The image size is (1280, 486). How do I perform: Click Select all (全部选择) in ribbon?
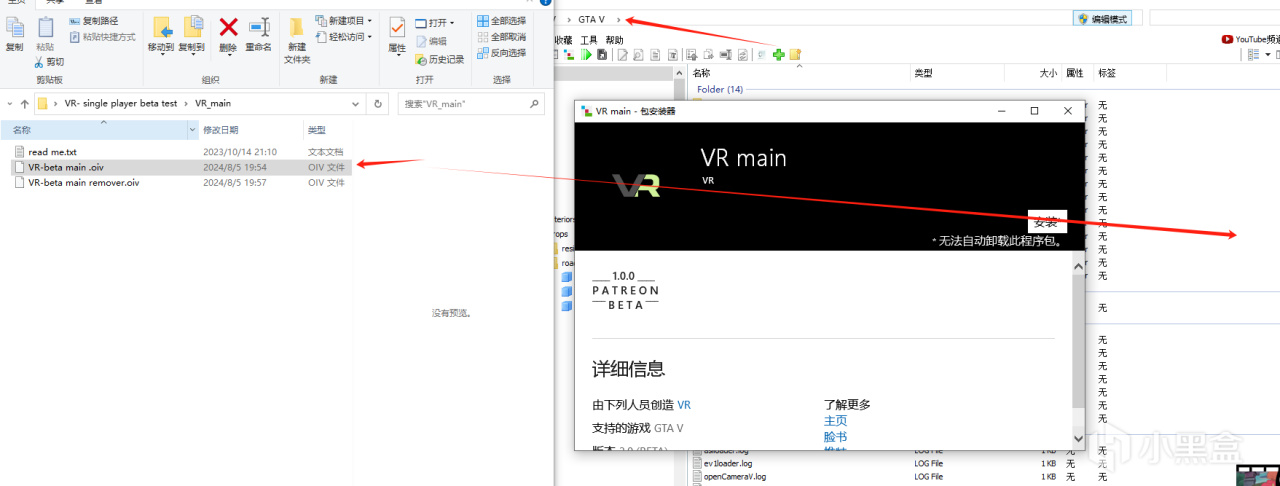click(501, 21)
